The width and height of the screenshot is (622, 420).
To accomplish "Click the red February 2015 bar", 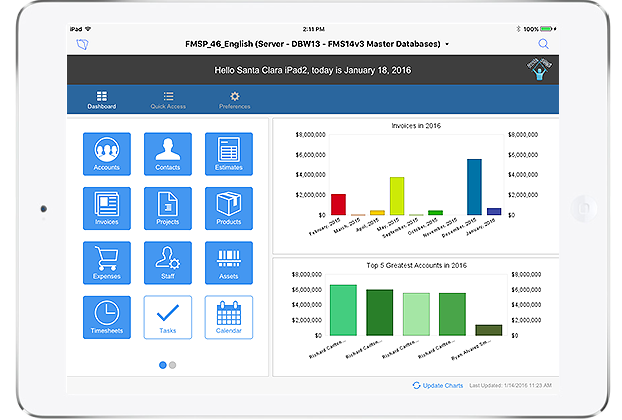I will click(338, 205).
